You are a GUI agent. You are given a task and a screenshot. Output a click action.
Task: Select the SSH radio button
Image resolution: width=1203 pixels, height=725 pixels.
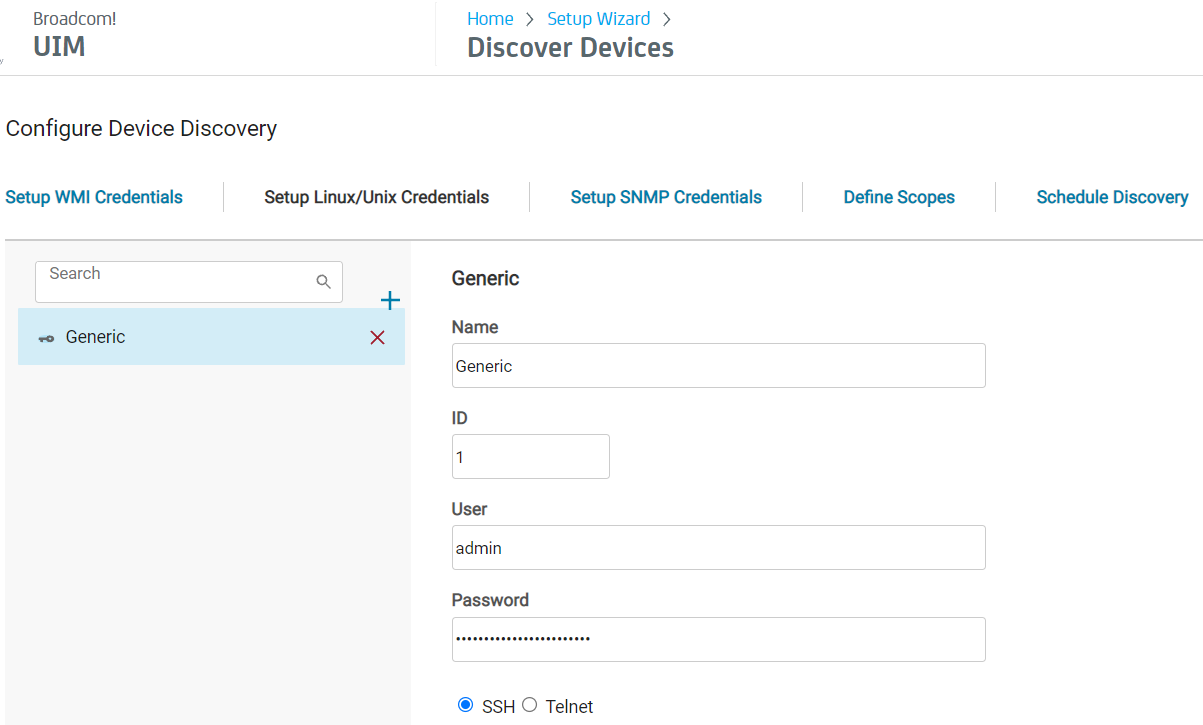[465, 705]
